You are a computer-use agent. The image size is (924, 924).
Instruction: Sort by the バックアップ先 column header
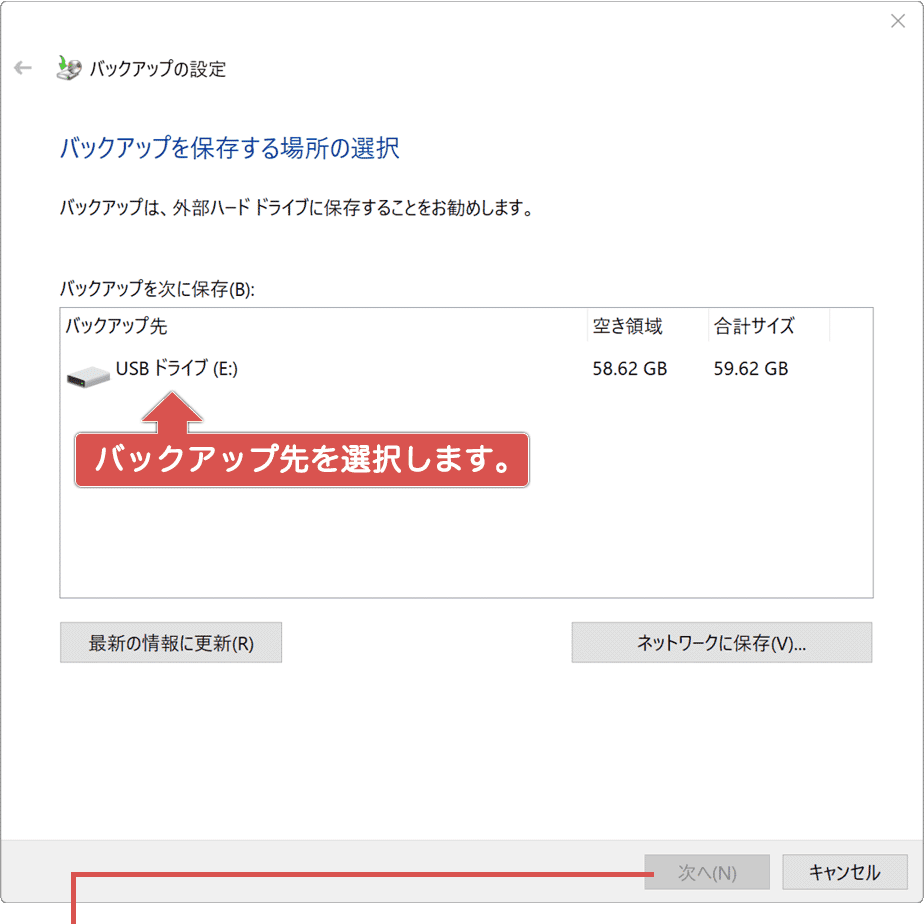coord(112,325)
